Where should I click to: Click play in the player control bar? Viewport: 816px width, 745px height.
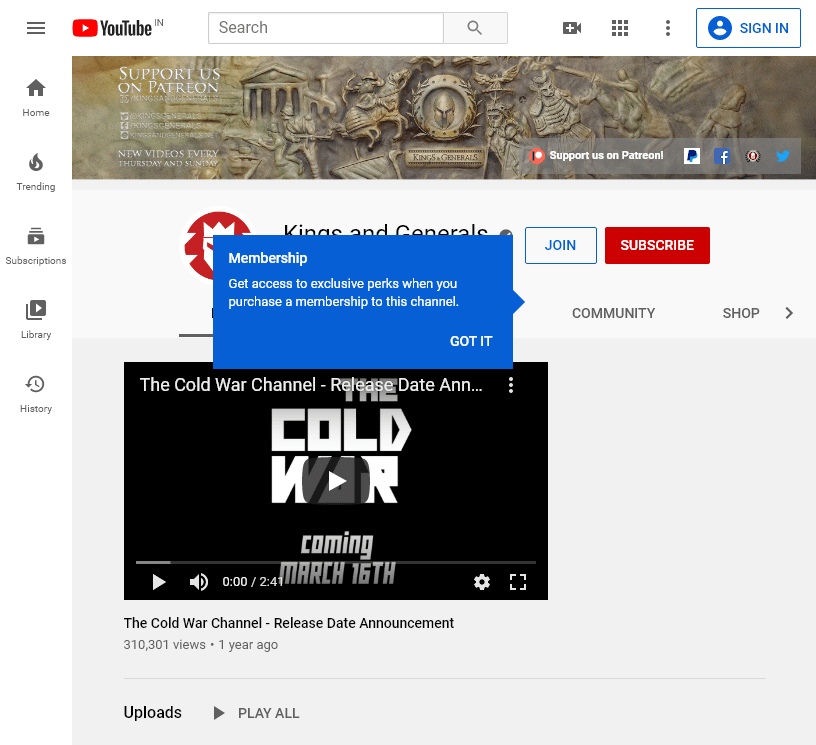tap(159, 582)
